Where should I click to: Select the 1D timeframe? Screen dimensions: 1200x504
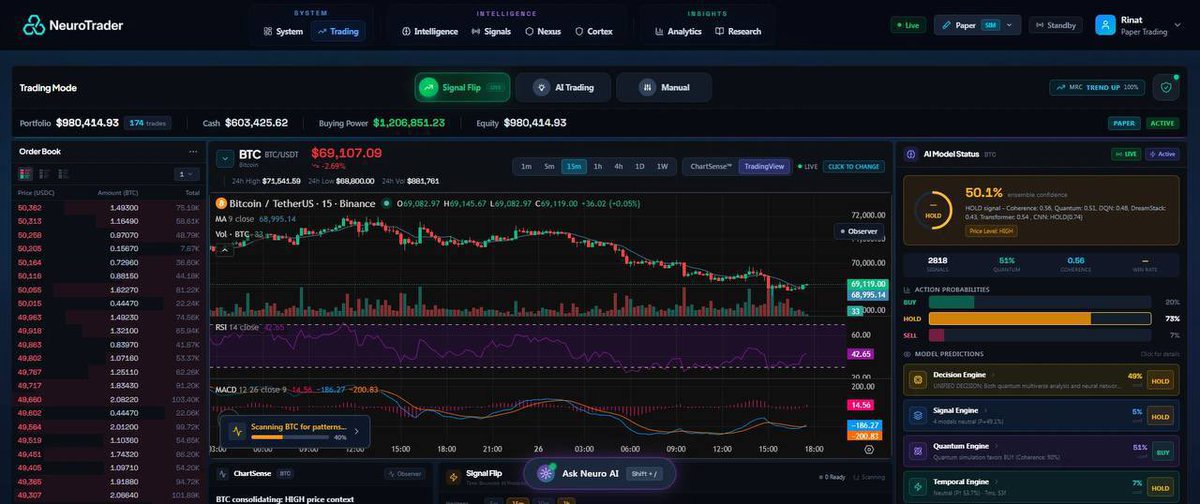pos(640,166)
